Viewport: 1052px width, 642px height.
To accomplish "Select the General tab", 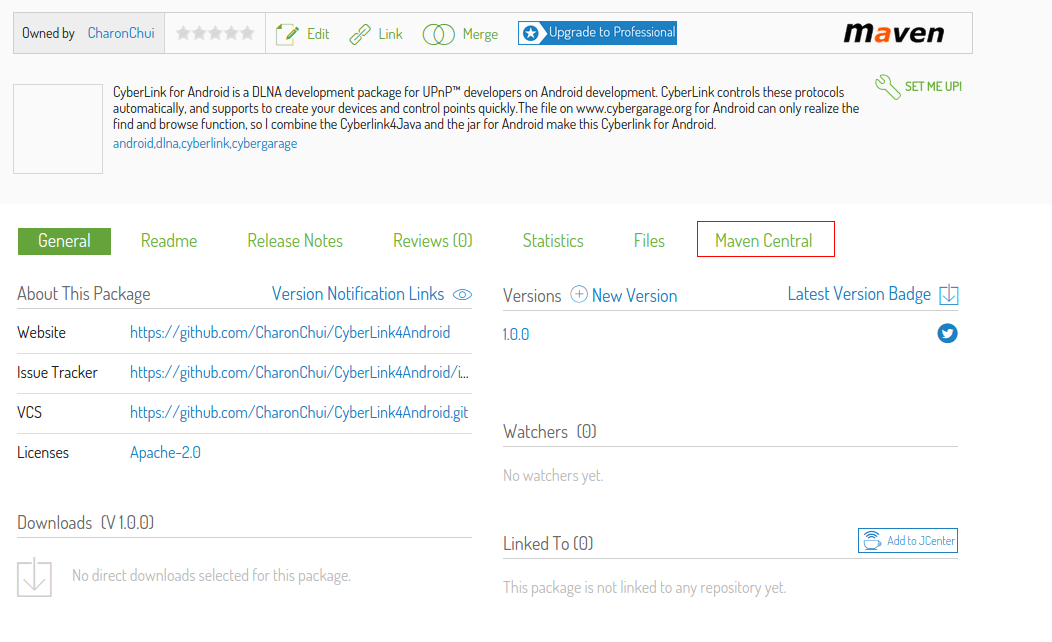I will [64, 241].
